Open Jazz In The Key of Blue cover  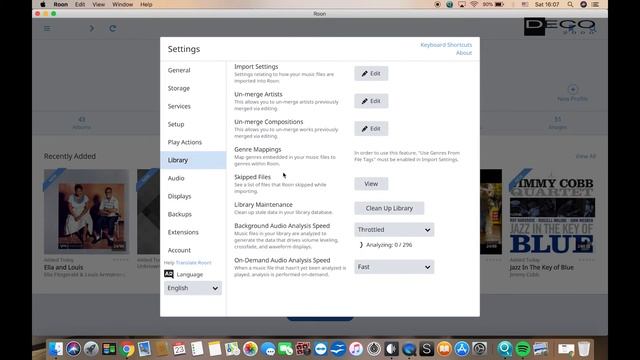click(552, 211)
